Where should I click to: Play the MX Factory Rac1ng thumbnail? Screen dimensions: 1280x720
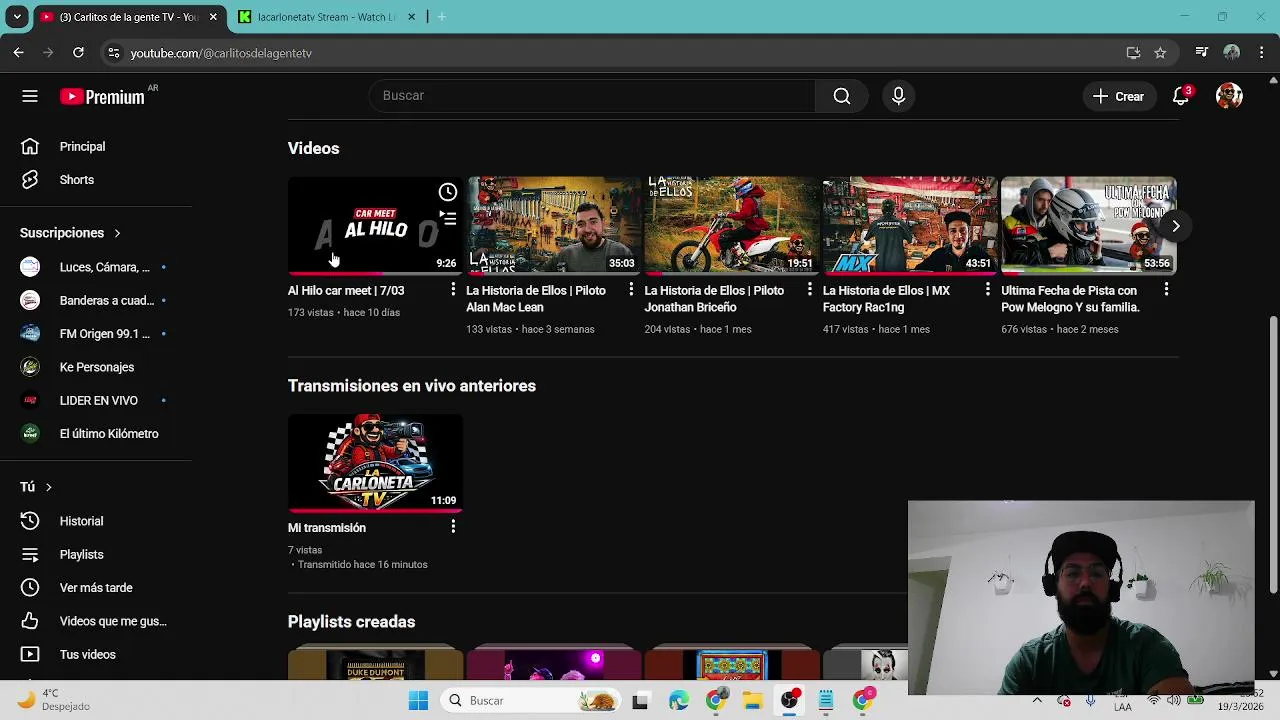[x=910, y=226]
